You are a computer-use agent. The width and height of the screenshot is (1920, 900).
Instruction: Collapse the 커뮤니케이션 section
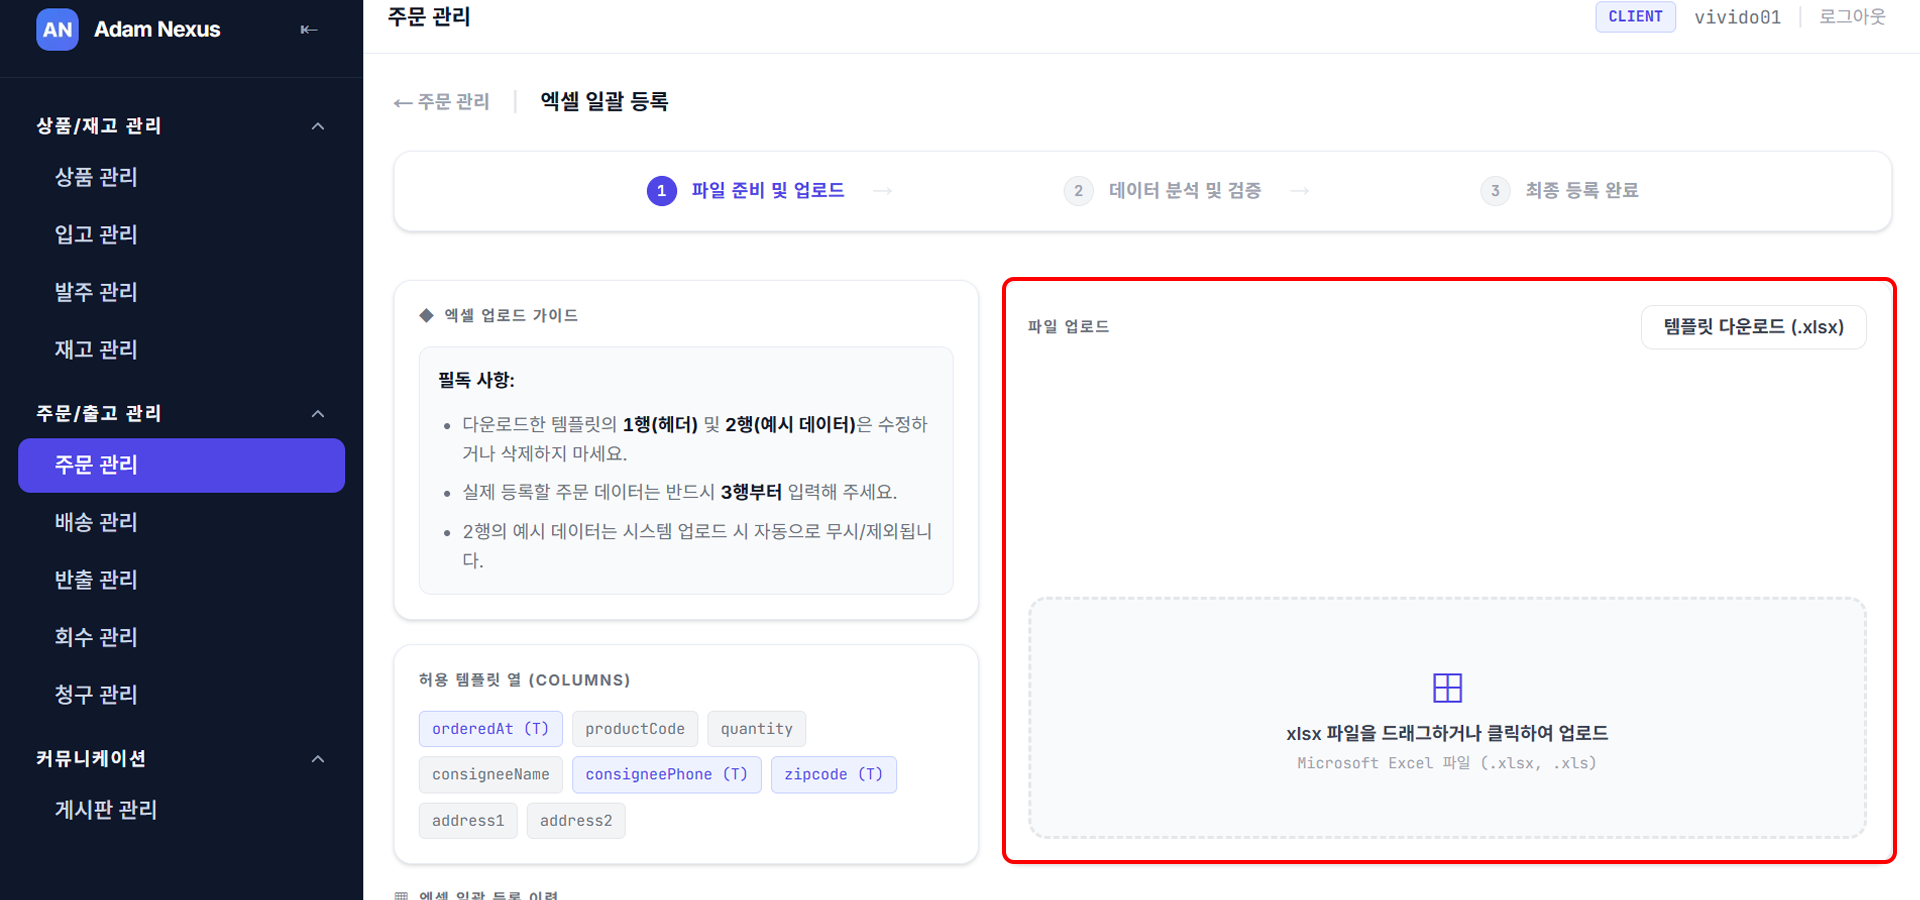pyautogui.click(x=318, y=759)
